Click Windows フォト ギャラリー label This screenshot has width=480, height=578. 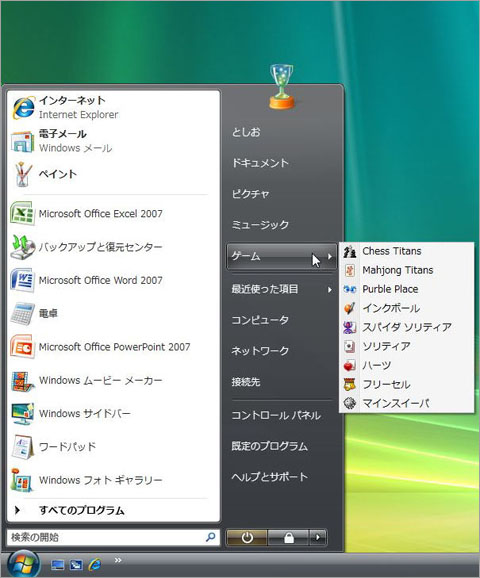click(x=101, y=480)
